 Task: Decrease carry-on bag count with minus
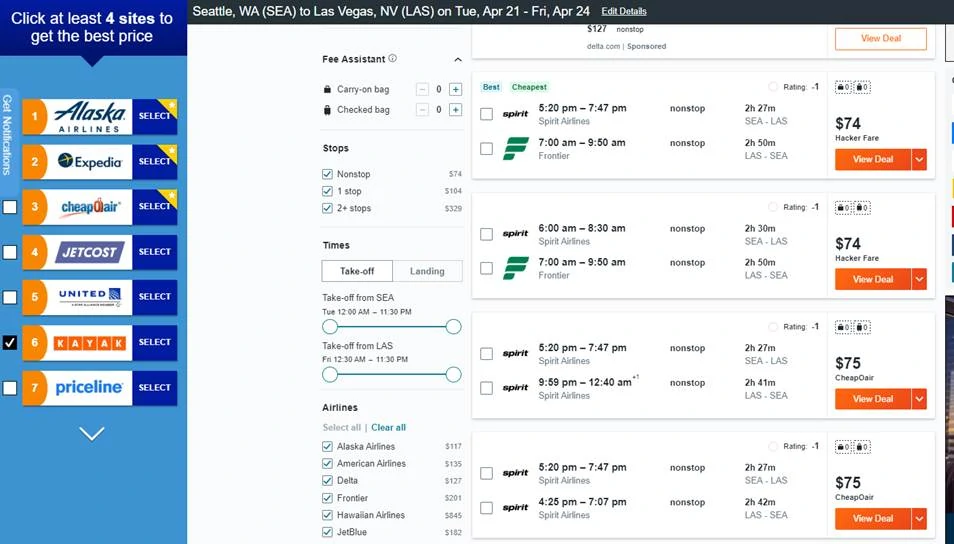click(x=422, y=89)
